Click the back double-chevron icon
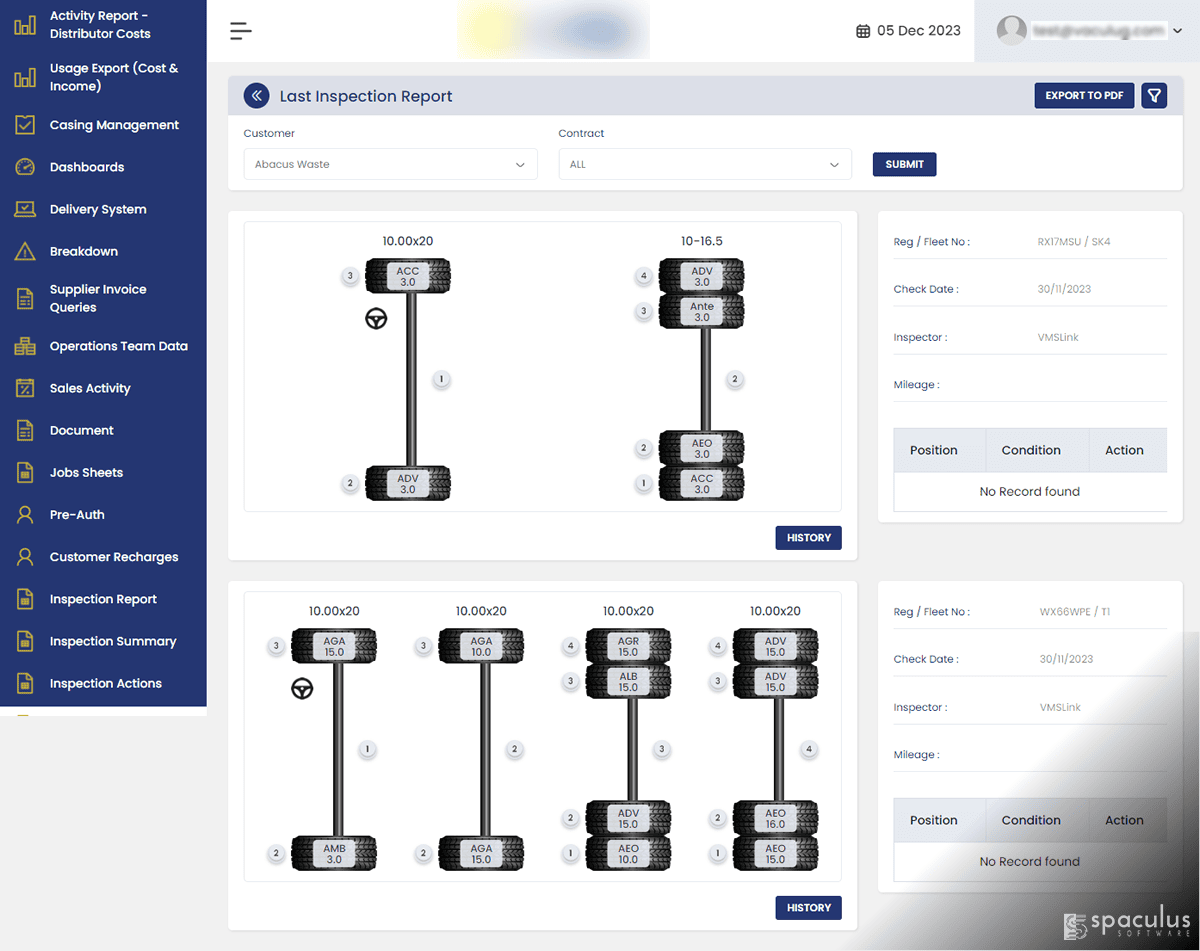The width and height of the screenshot is (1200, 951). (x=257, y=96)
